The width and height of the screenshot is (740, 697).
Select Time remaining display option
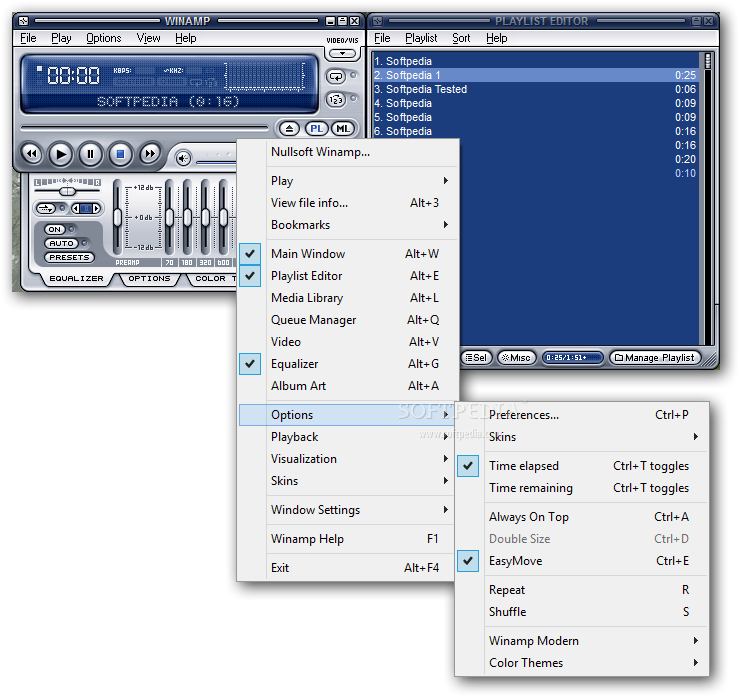pyautogui.click(x=582, y=488)
